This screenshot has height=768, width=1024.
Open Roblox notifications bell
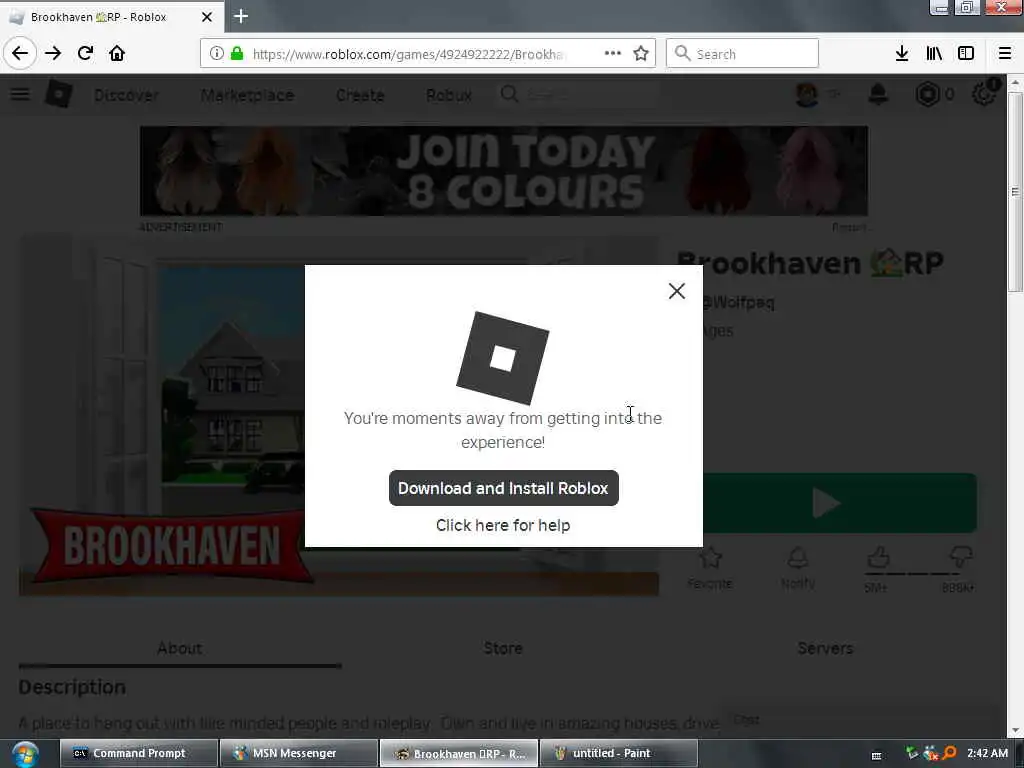pyautogui.click(x=878, y=95)
